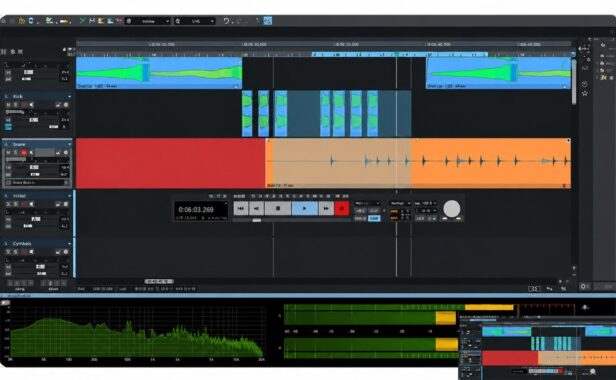Expand the Cymbals track header arrow
Image resolution: width=616 pixels, height=380 pixels.
click(70, 244)
